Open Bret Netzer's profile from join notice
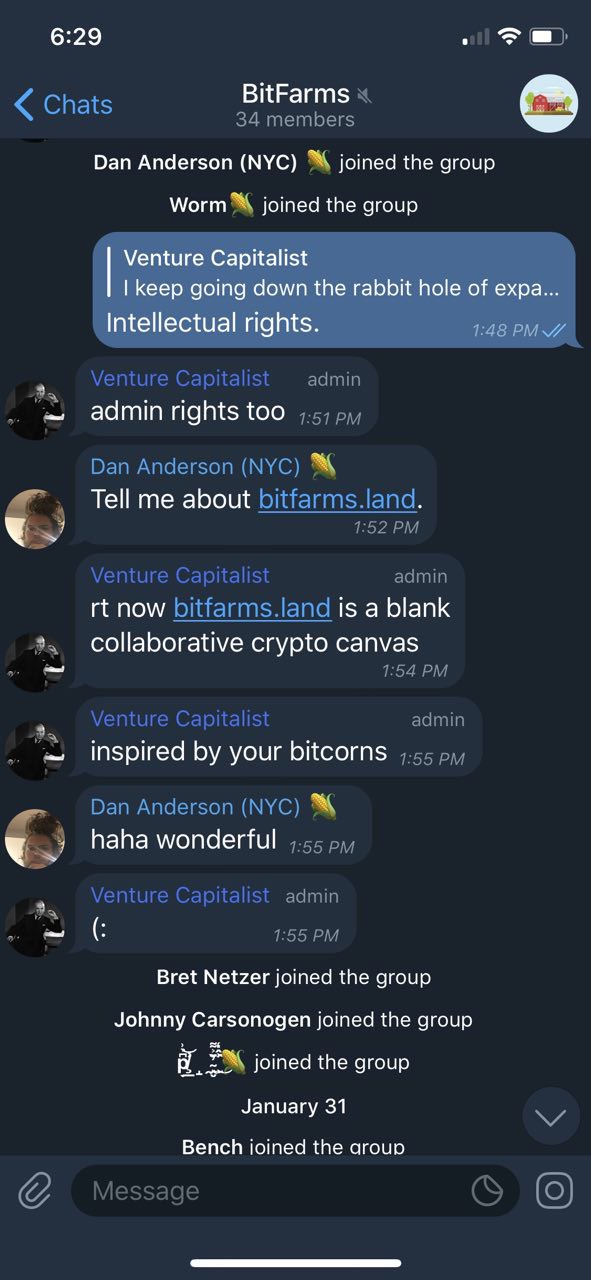The width and height of the screenshot is (591, 1280). point(213,977)
